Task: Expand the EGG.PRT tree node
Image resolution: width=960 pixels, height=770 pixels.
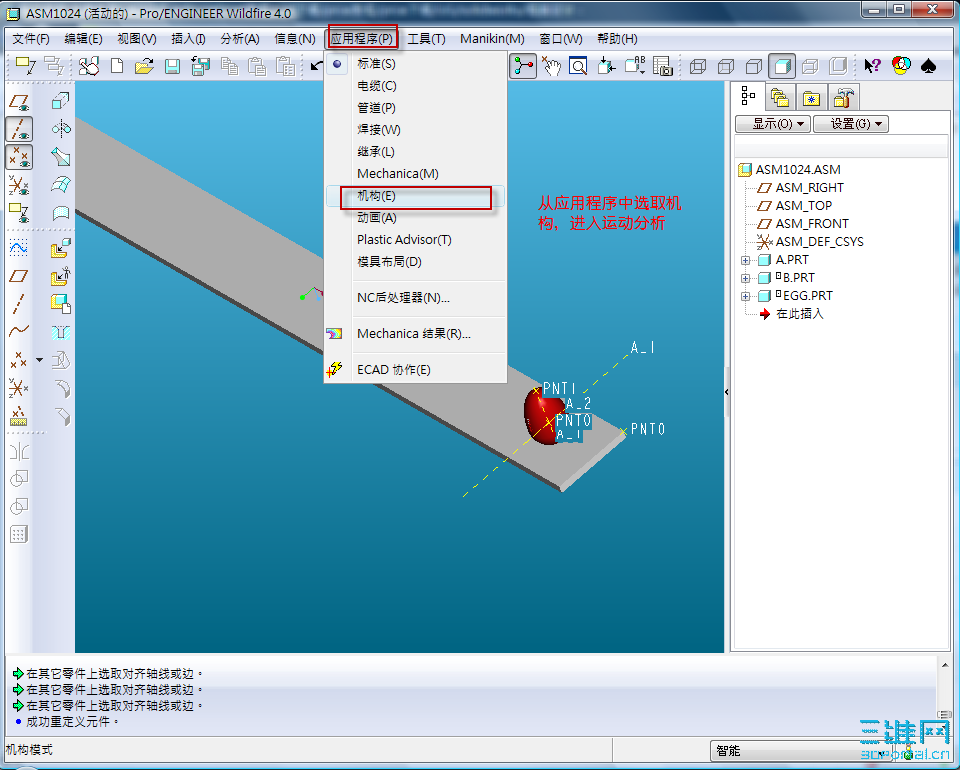Action: pos(745,296)
